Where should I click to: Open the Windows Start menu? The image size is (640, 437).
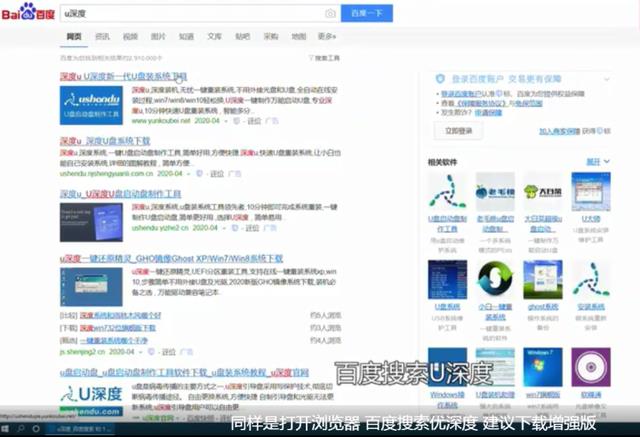pos(5,429)
